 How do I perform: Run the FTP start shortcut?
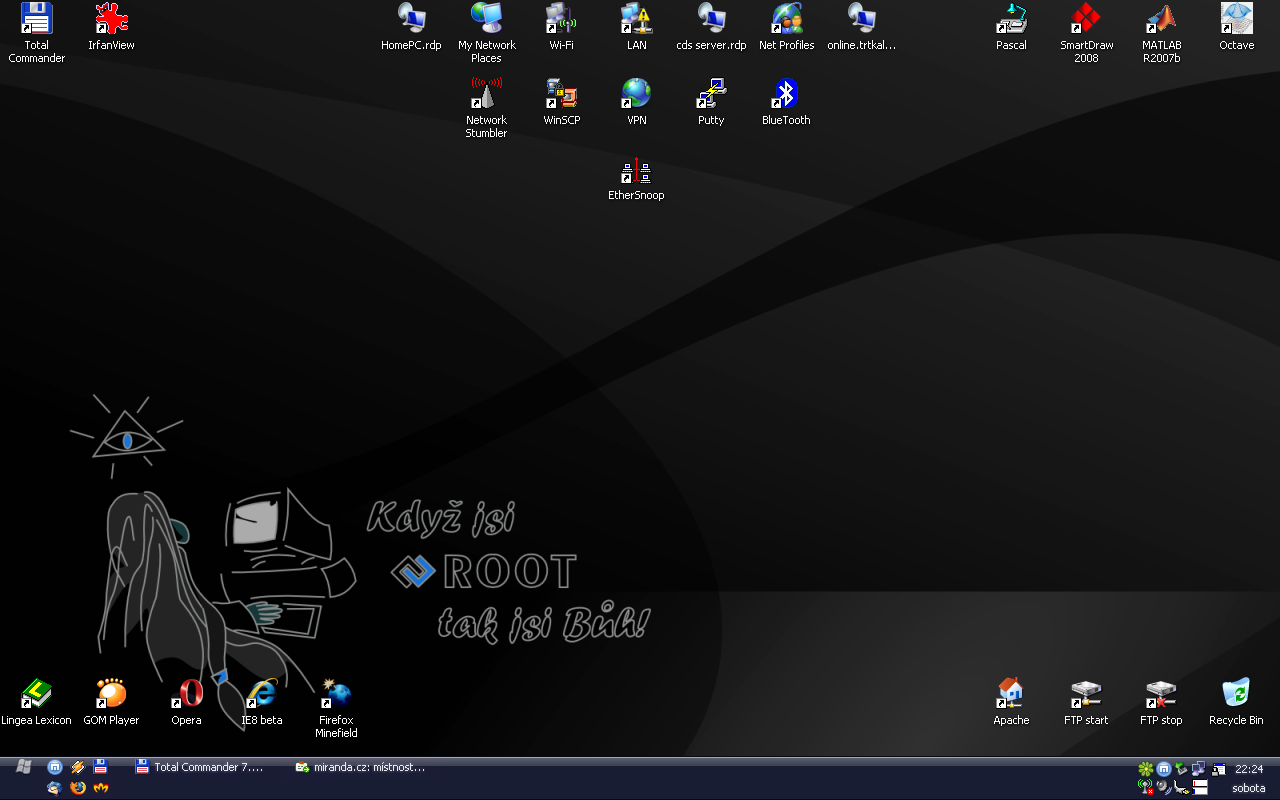(1086, 702)
